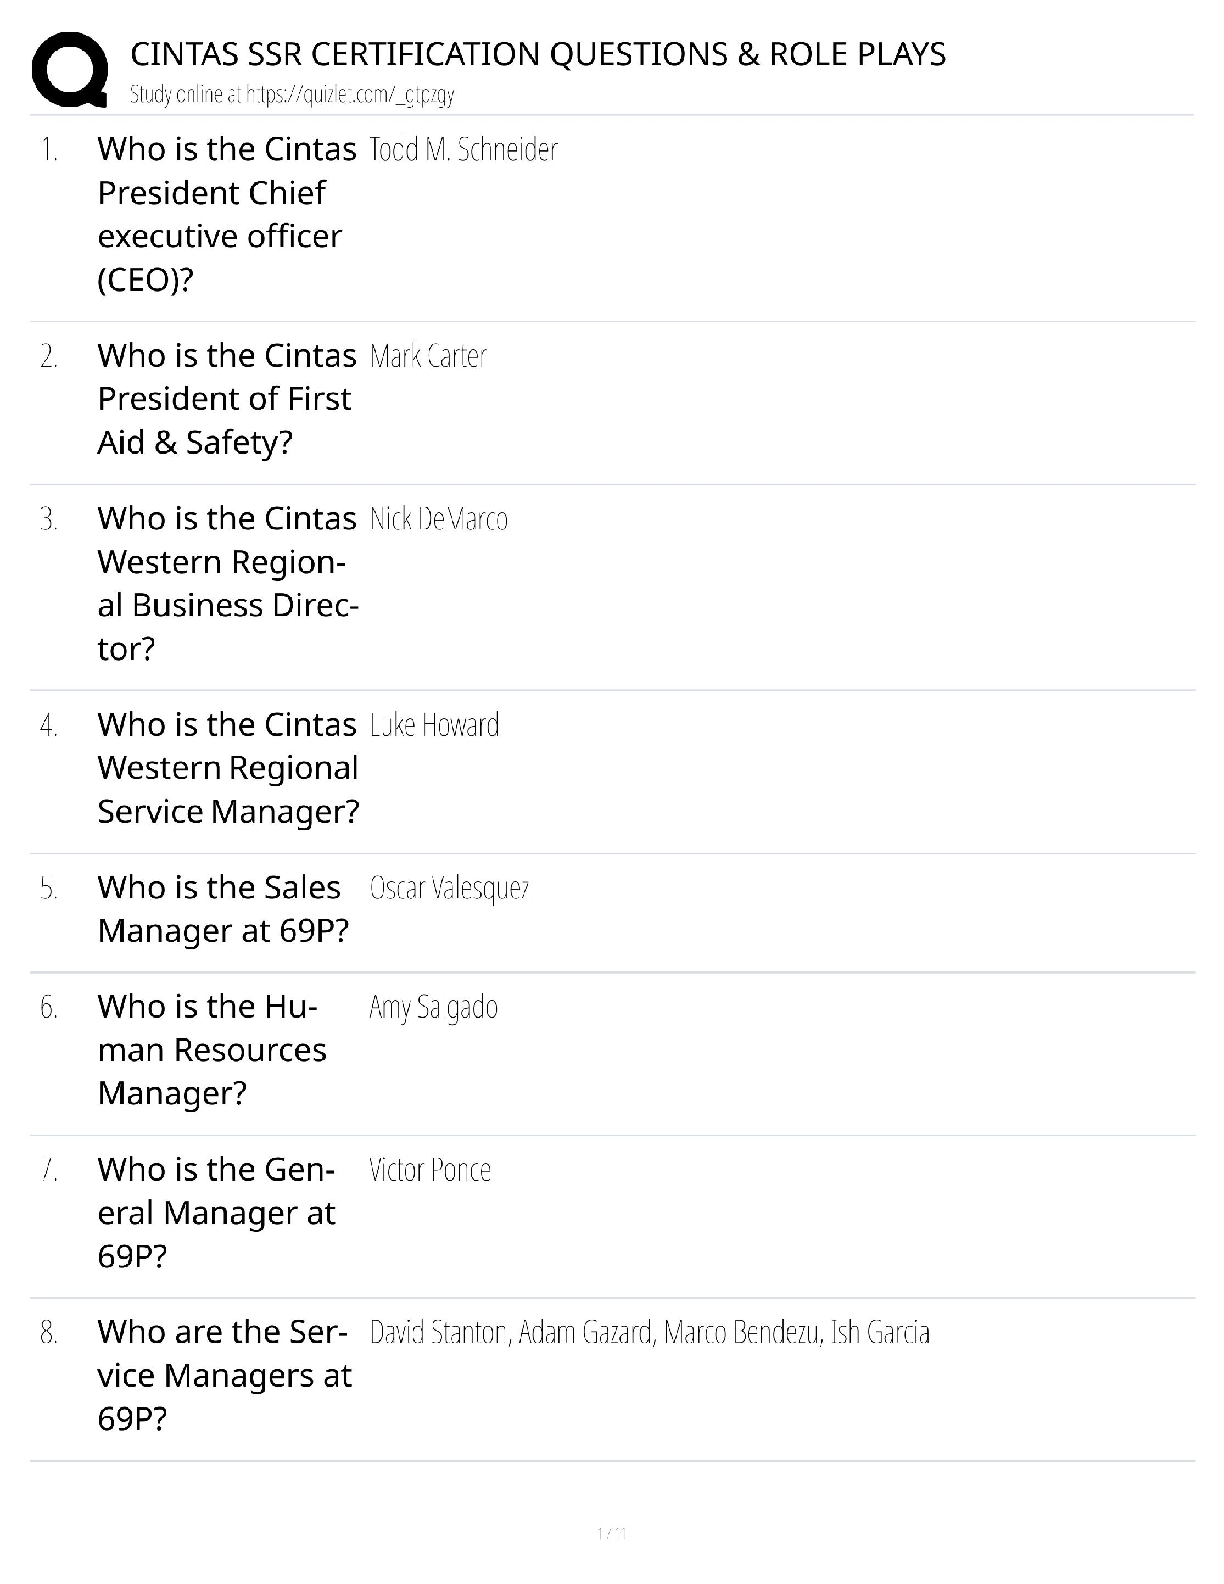Select the Service Managers at 69P question
Image resolution: width=1224 pixels, height=1584 pixels.
coord(224,1376)
